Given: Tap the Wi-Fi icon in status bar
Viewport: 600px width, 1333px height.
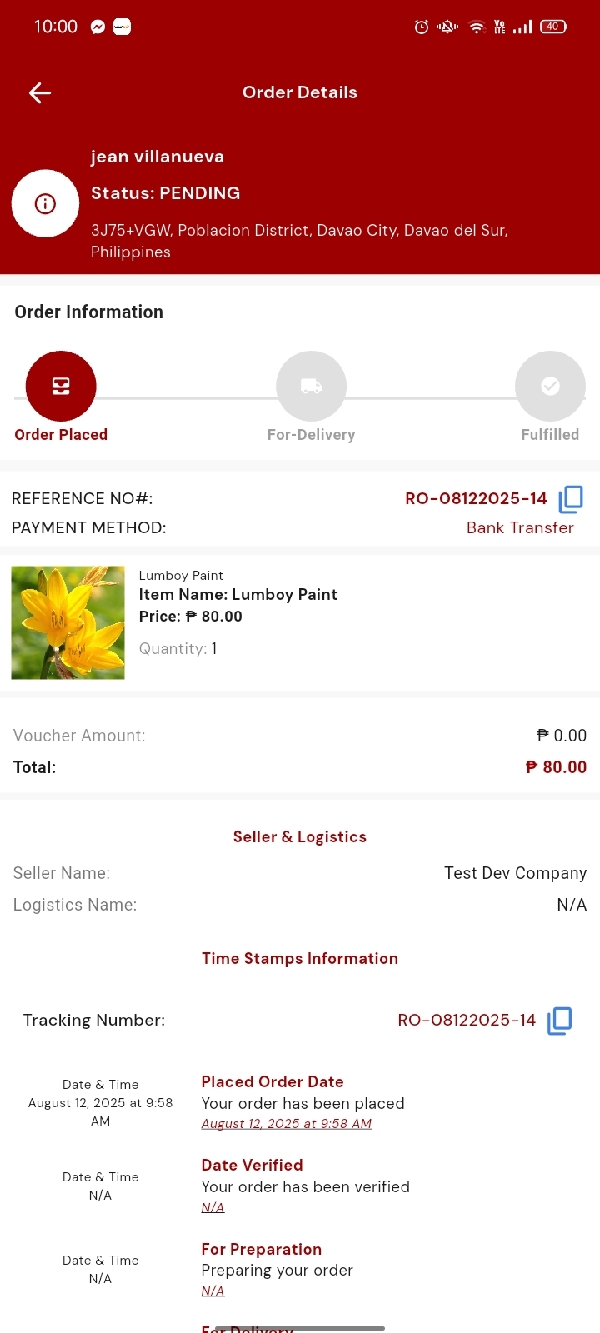Looking at the screenshot, I should pos(476,27).
